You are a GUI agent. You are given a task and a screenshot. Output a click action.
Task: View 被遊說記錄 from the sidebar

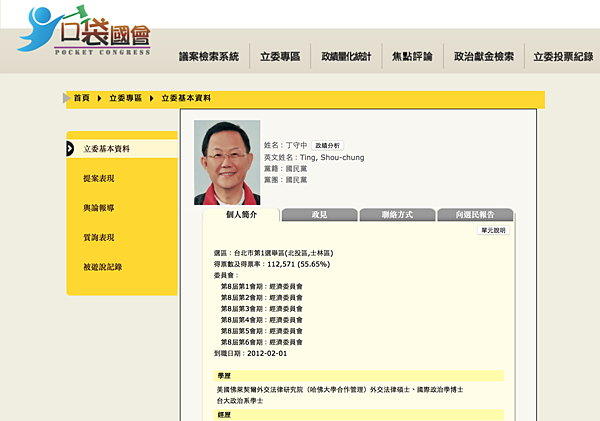pyautogui.click(x=103, y=267)
